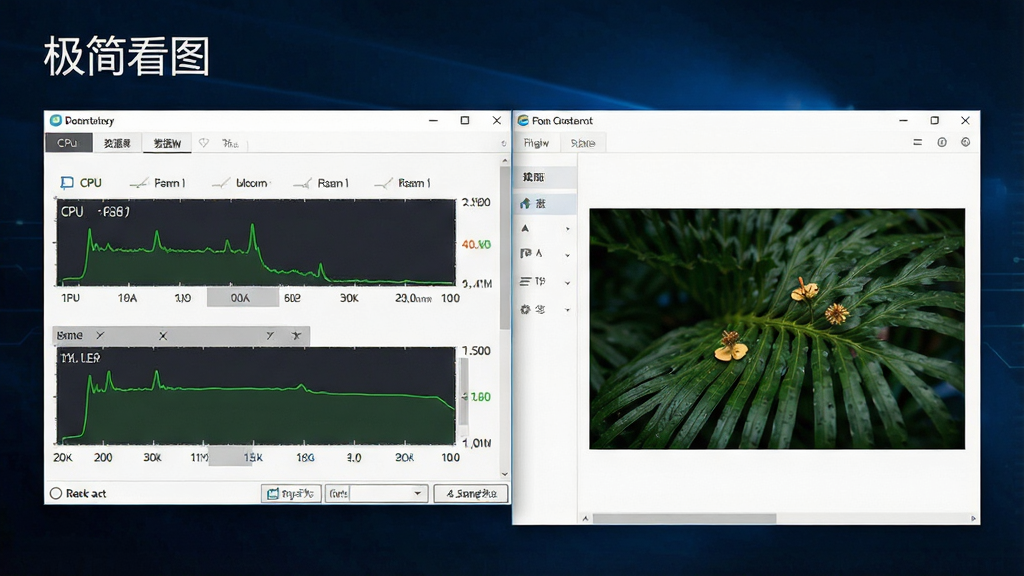The image size is (1024, 576).
Task: Click the gear icon in the image viewer sidebar
Action: click(x=525, y=310)
